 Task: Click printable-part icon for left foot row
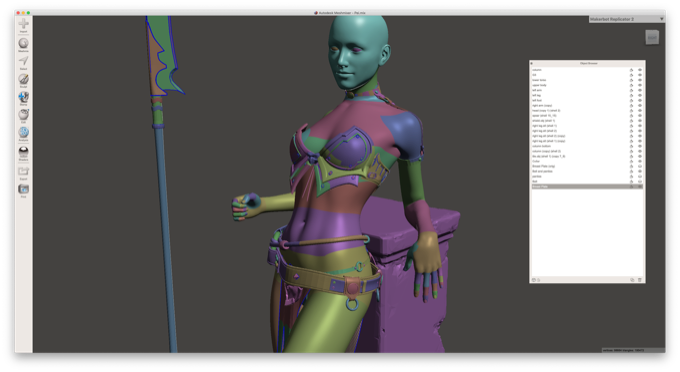coord(631,100)
